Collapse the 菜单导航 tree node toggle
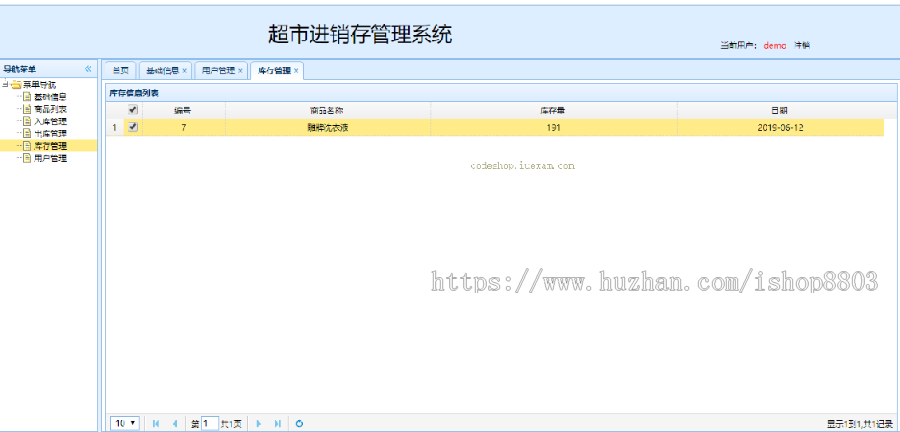The image size is (900, 432). [x=5, y=85]
